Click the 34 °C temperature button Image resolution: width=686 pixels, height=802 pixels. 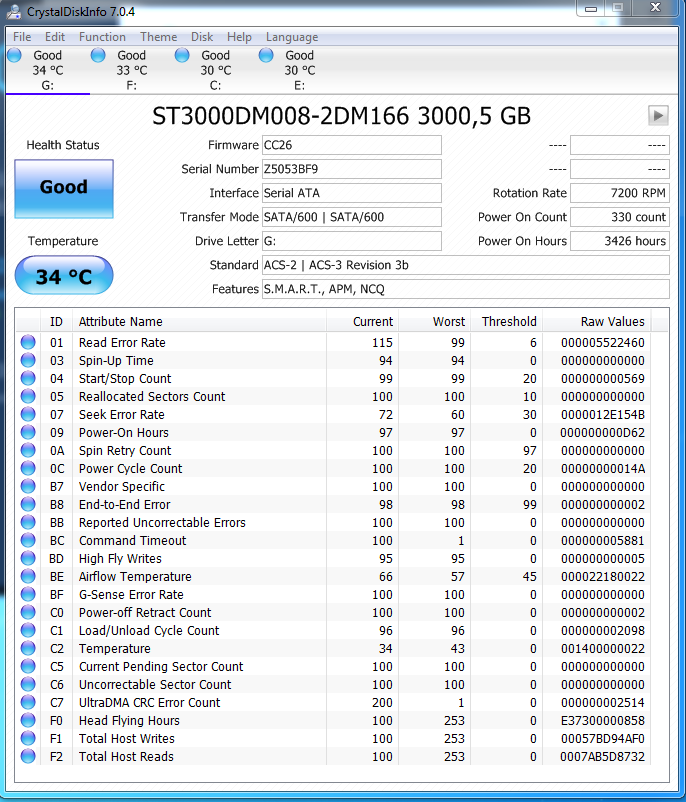64,277
